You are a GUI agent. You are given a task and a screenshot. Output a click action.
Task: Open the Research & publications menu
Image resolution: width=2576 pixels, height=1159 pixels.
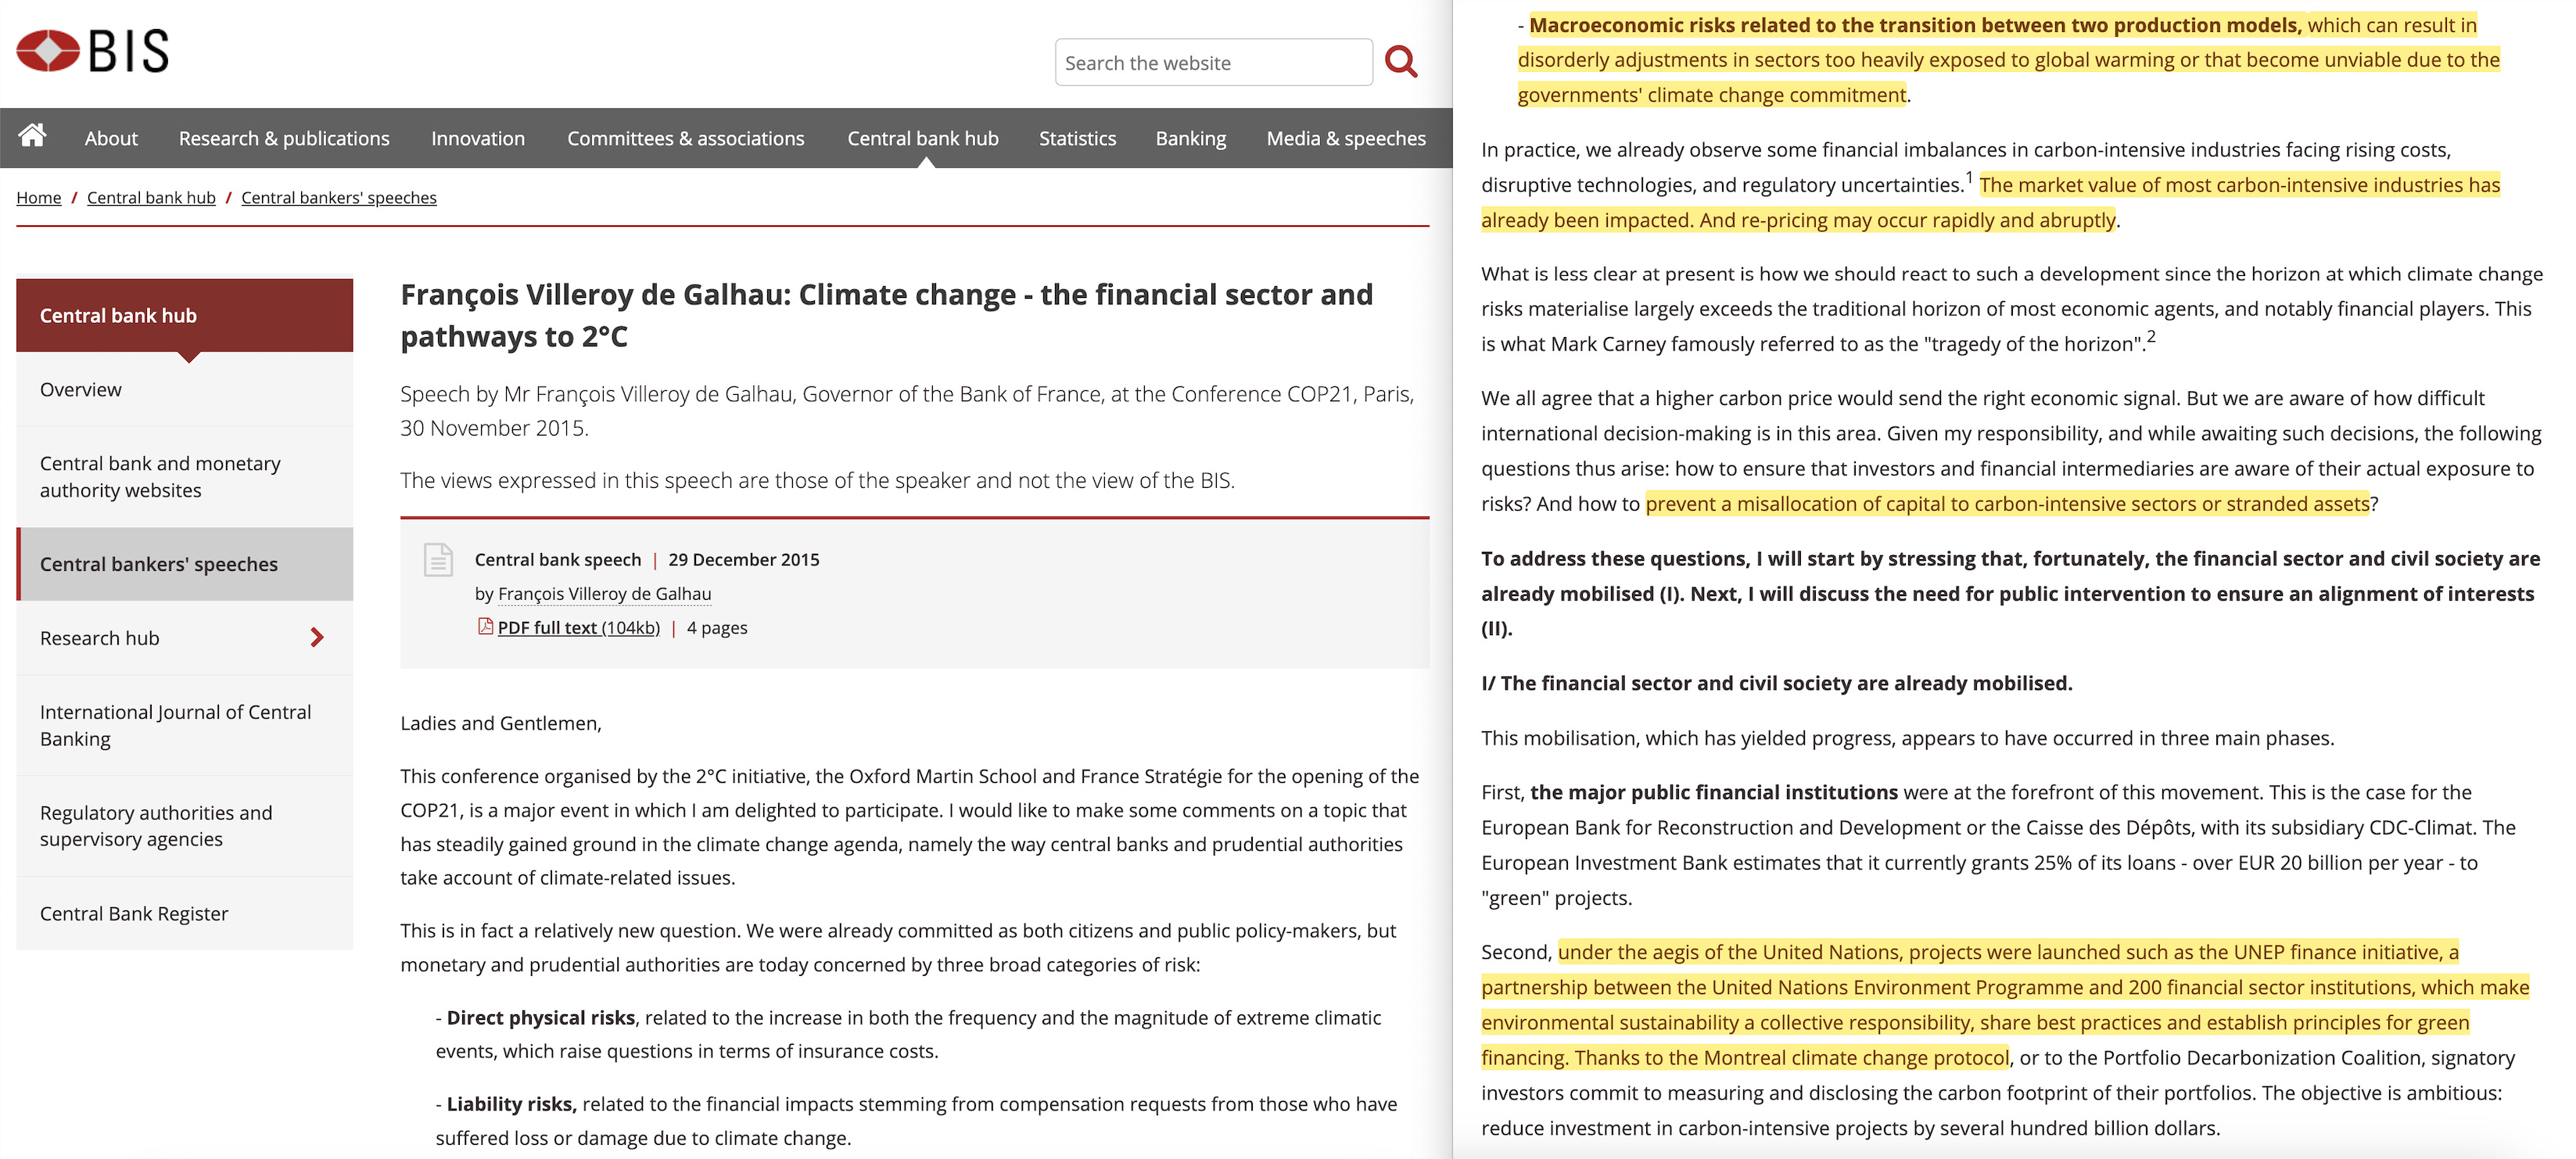[x=284, y=138]
